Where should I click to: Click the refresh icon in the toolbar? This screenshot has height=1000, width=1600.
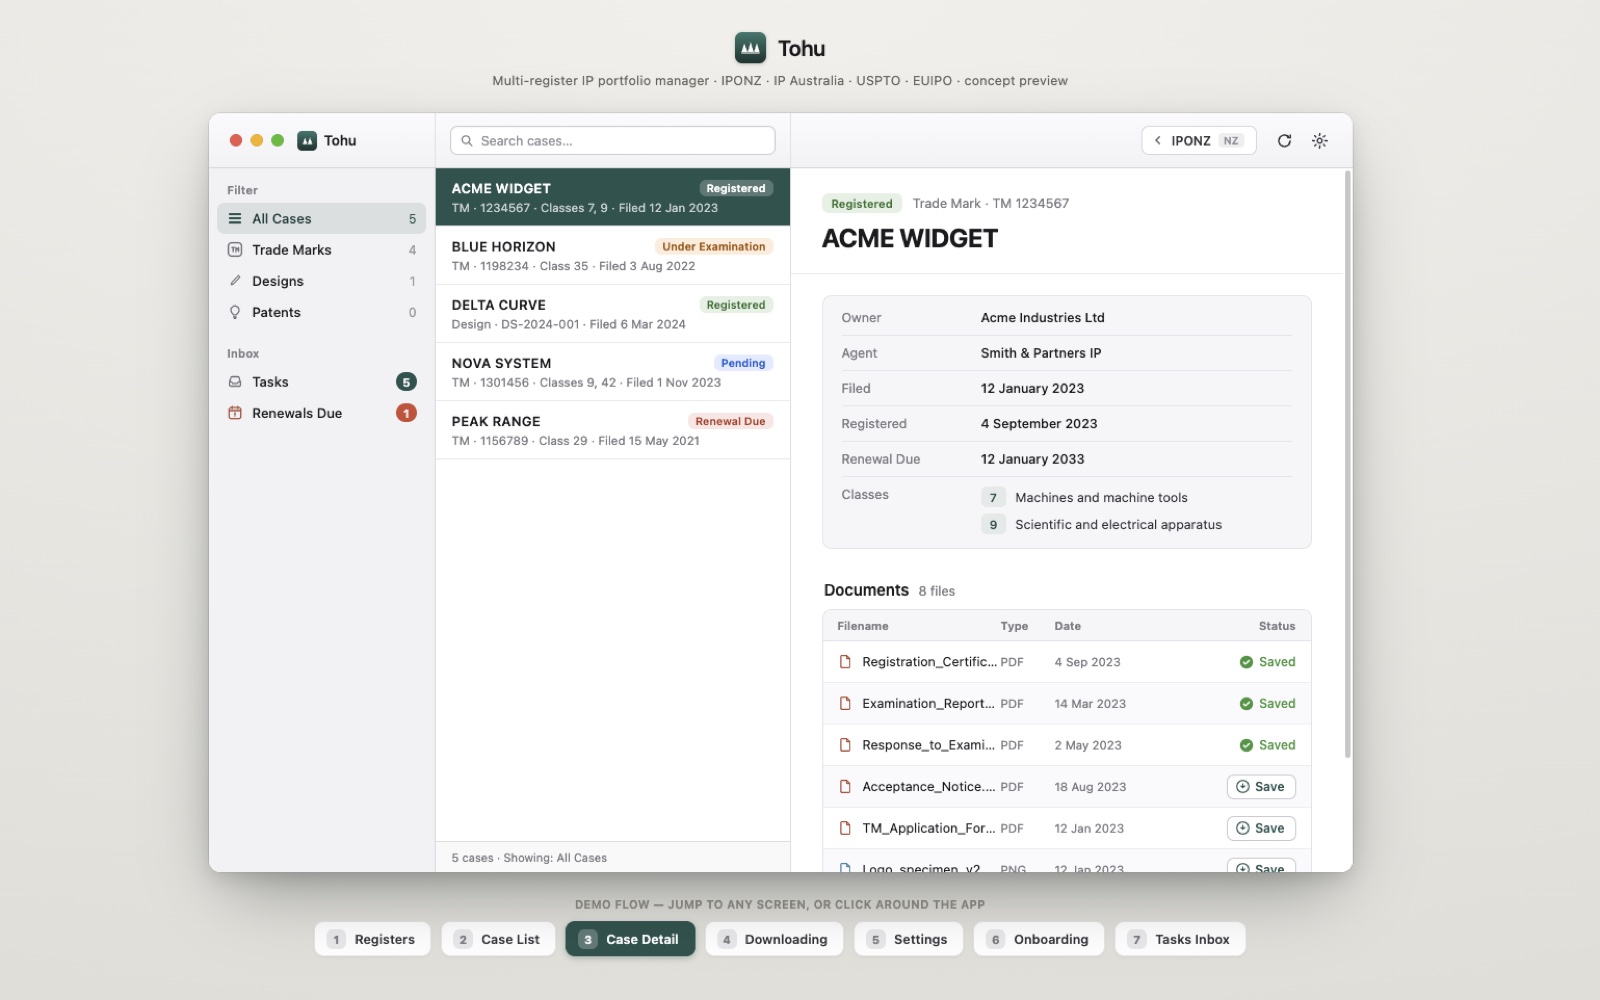(1284, 141)
